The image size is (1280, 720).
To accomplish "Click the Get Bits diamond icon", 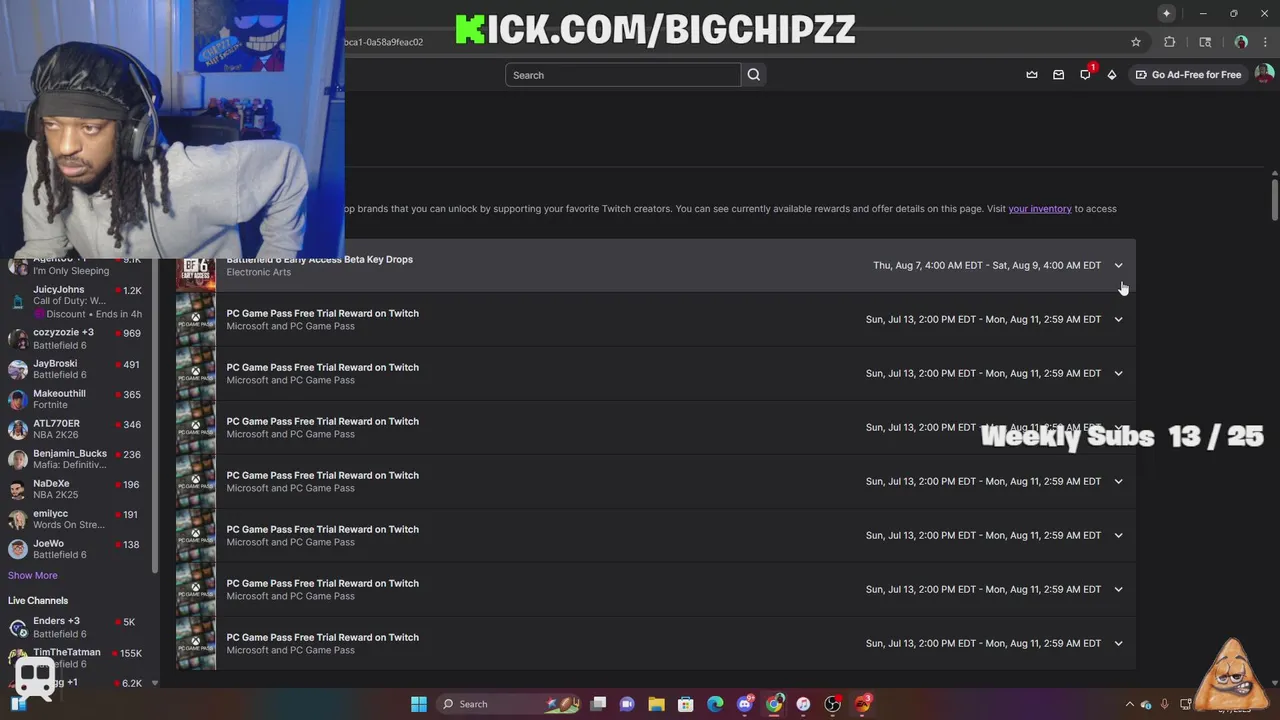I will (x=1112, y=75).
